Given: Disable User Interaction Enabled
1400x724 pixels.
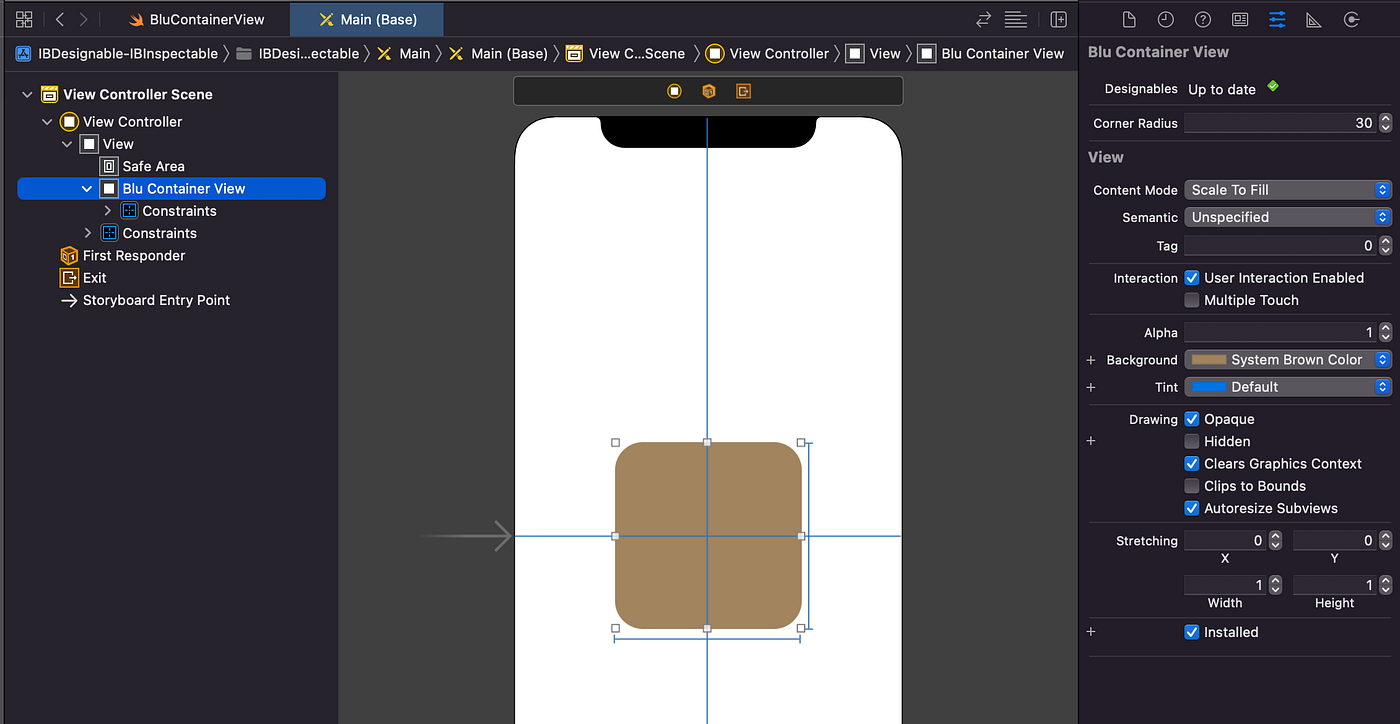Looking at the screenshot, I should pyautogui.click(x=1191, y=277).
